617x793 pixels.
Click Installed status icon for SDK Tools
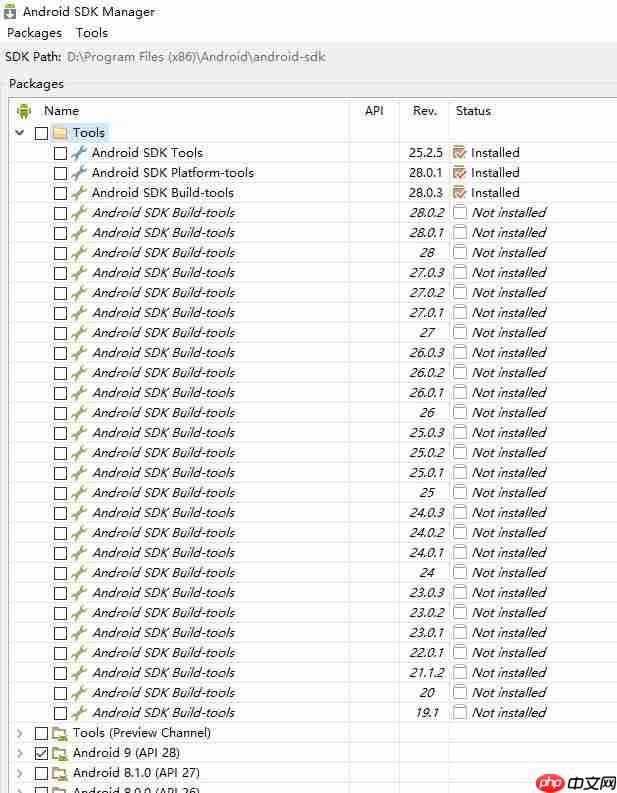point(459,152)
